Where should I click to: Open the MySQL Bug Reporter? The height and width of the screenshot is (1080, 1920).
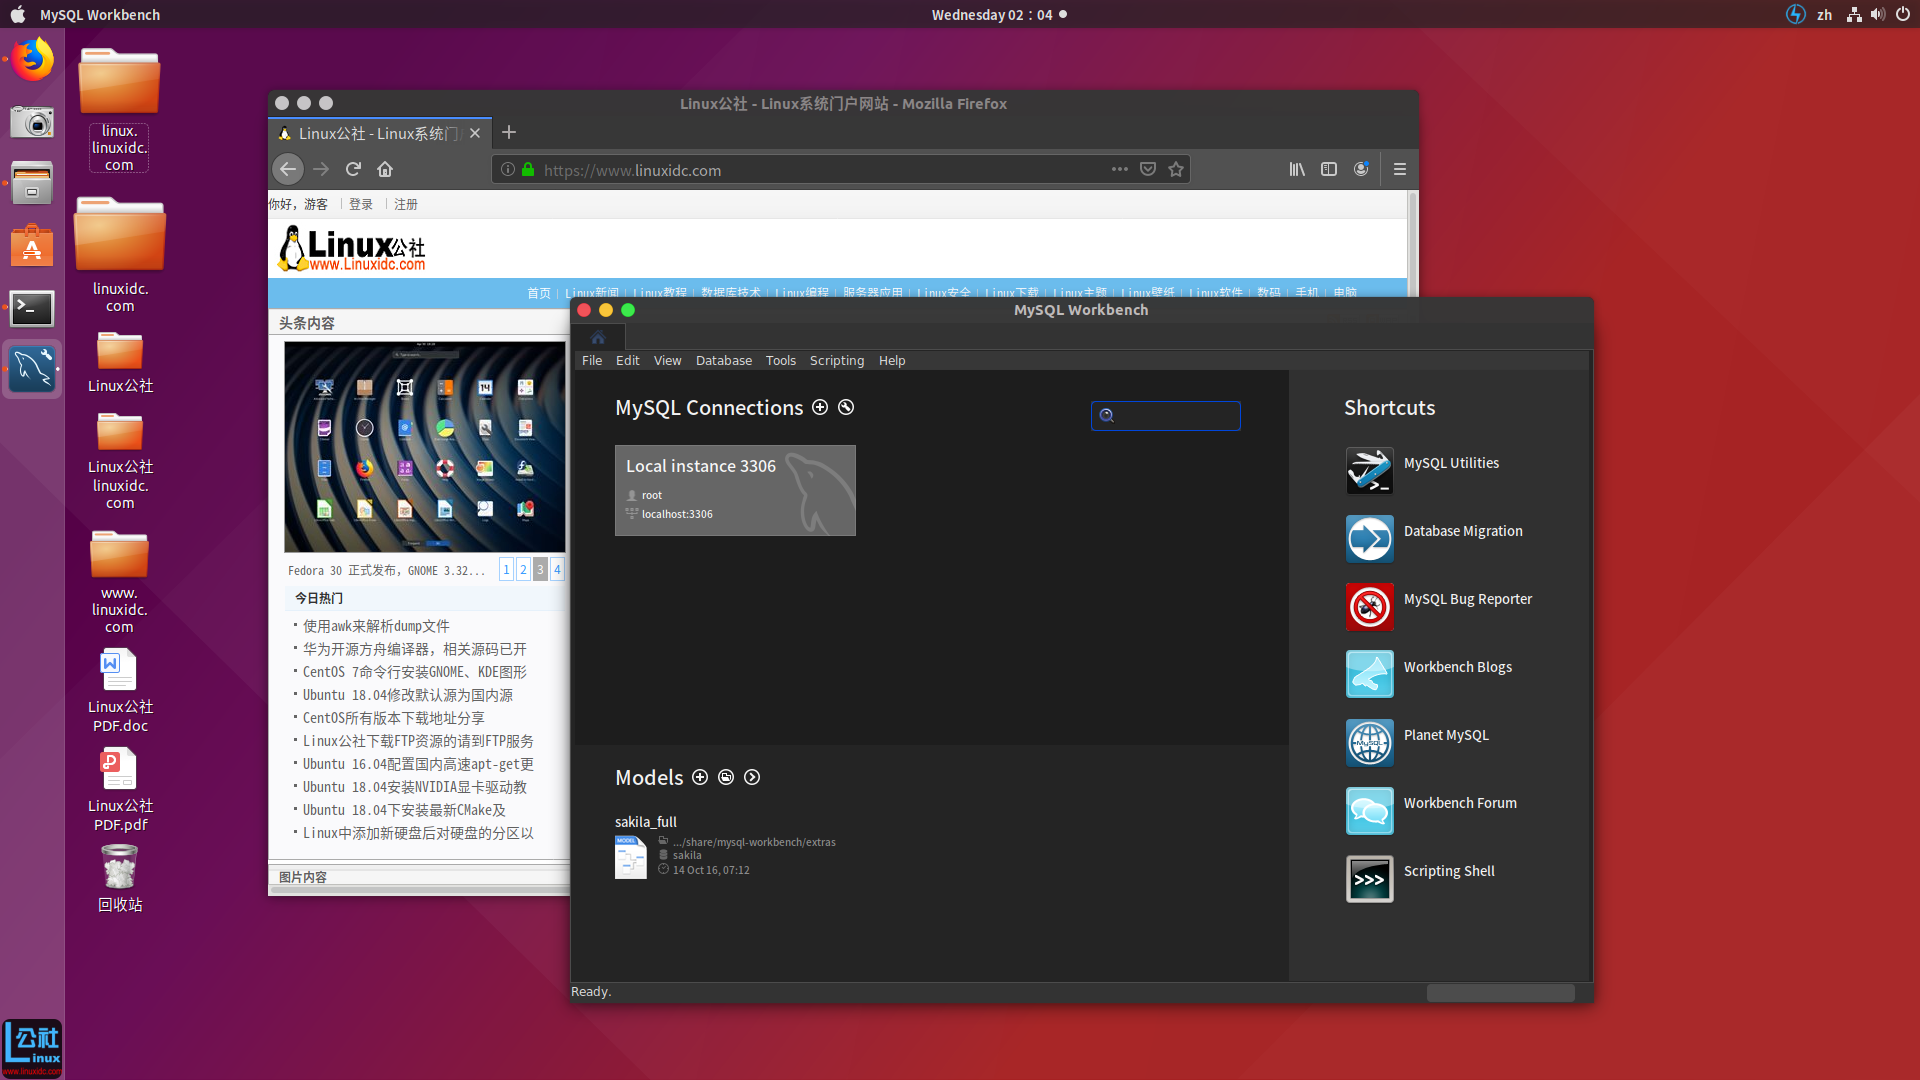click(1467, 599)
